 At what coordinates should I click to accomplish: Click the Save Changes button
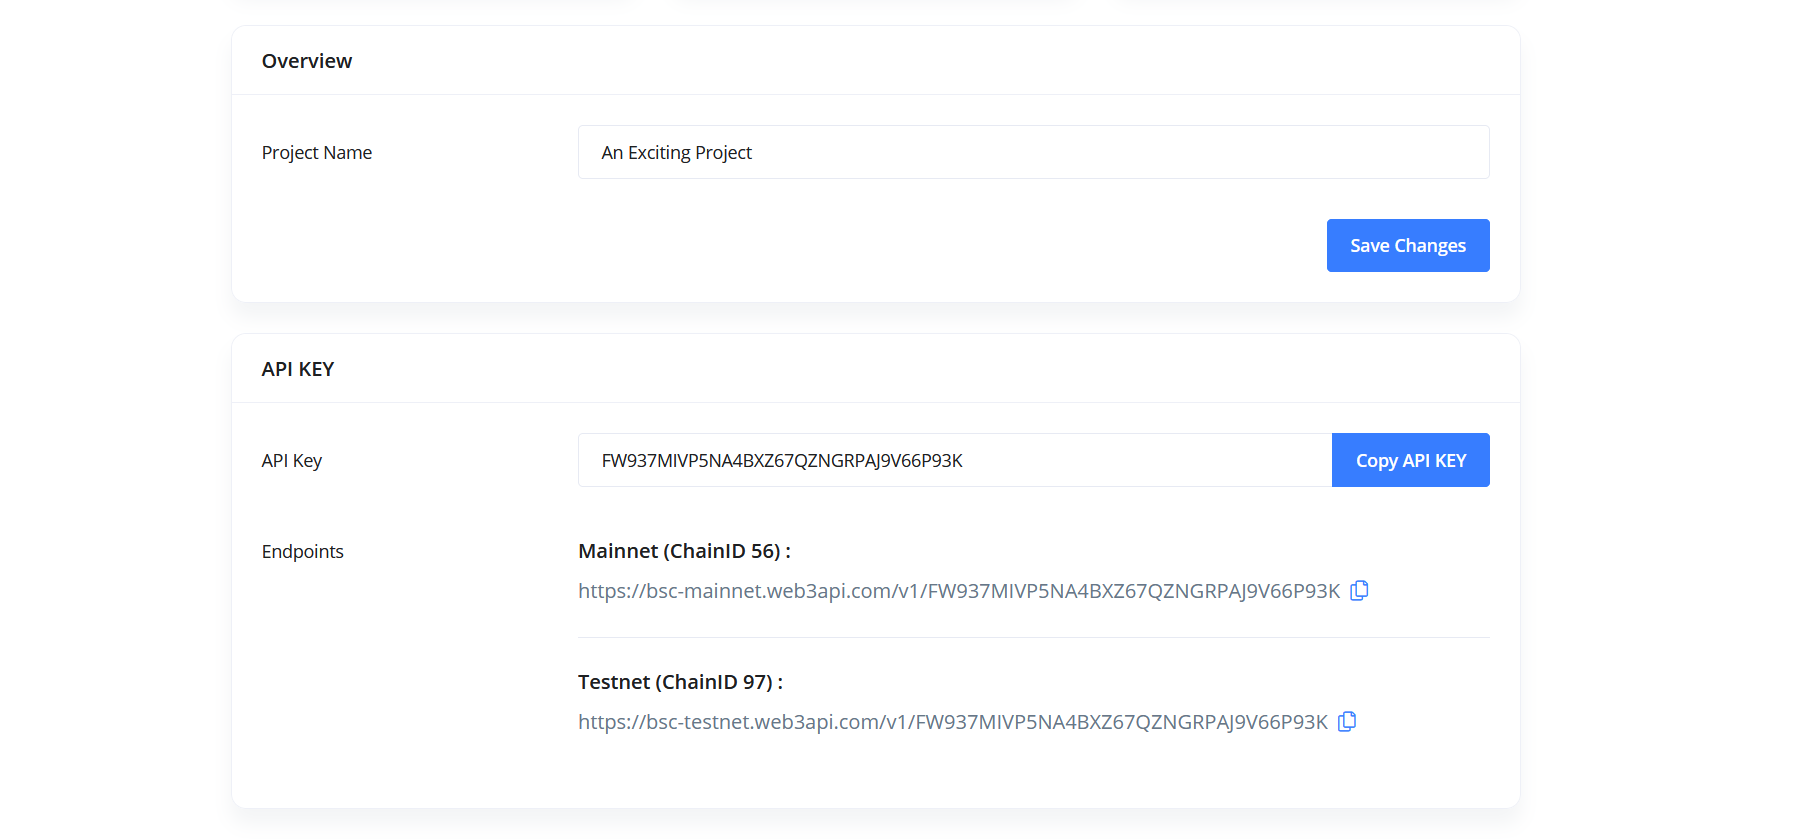coord(1407,246)
